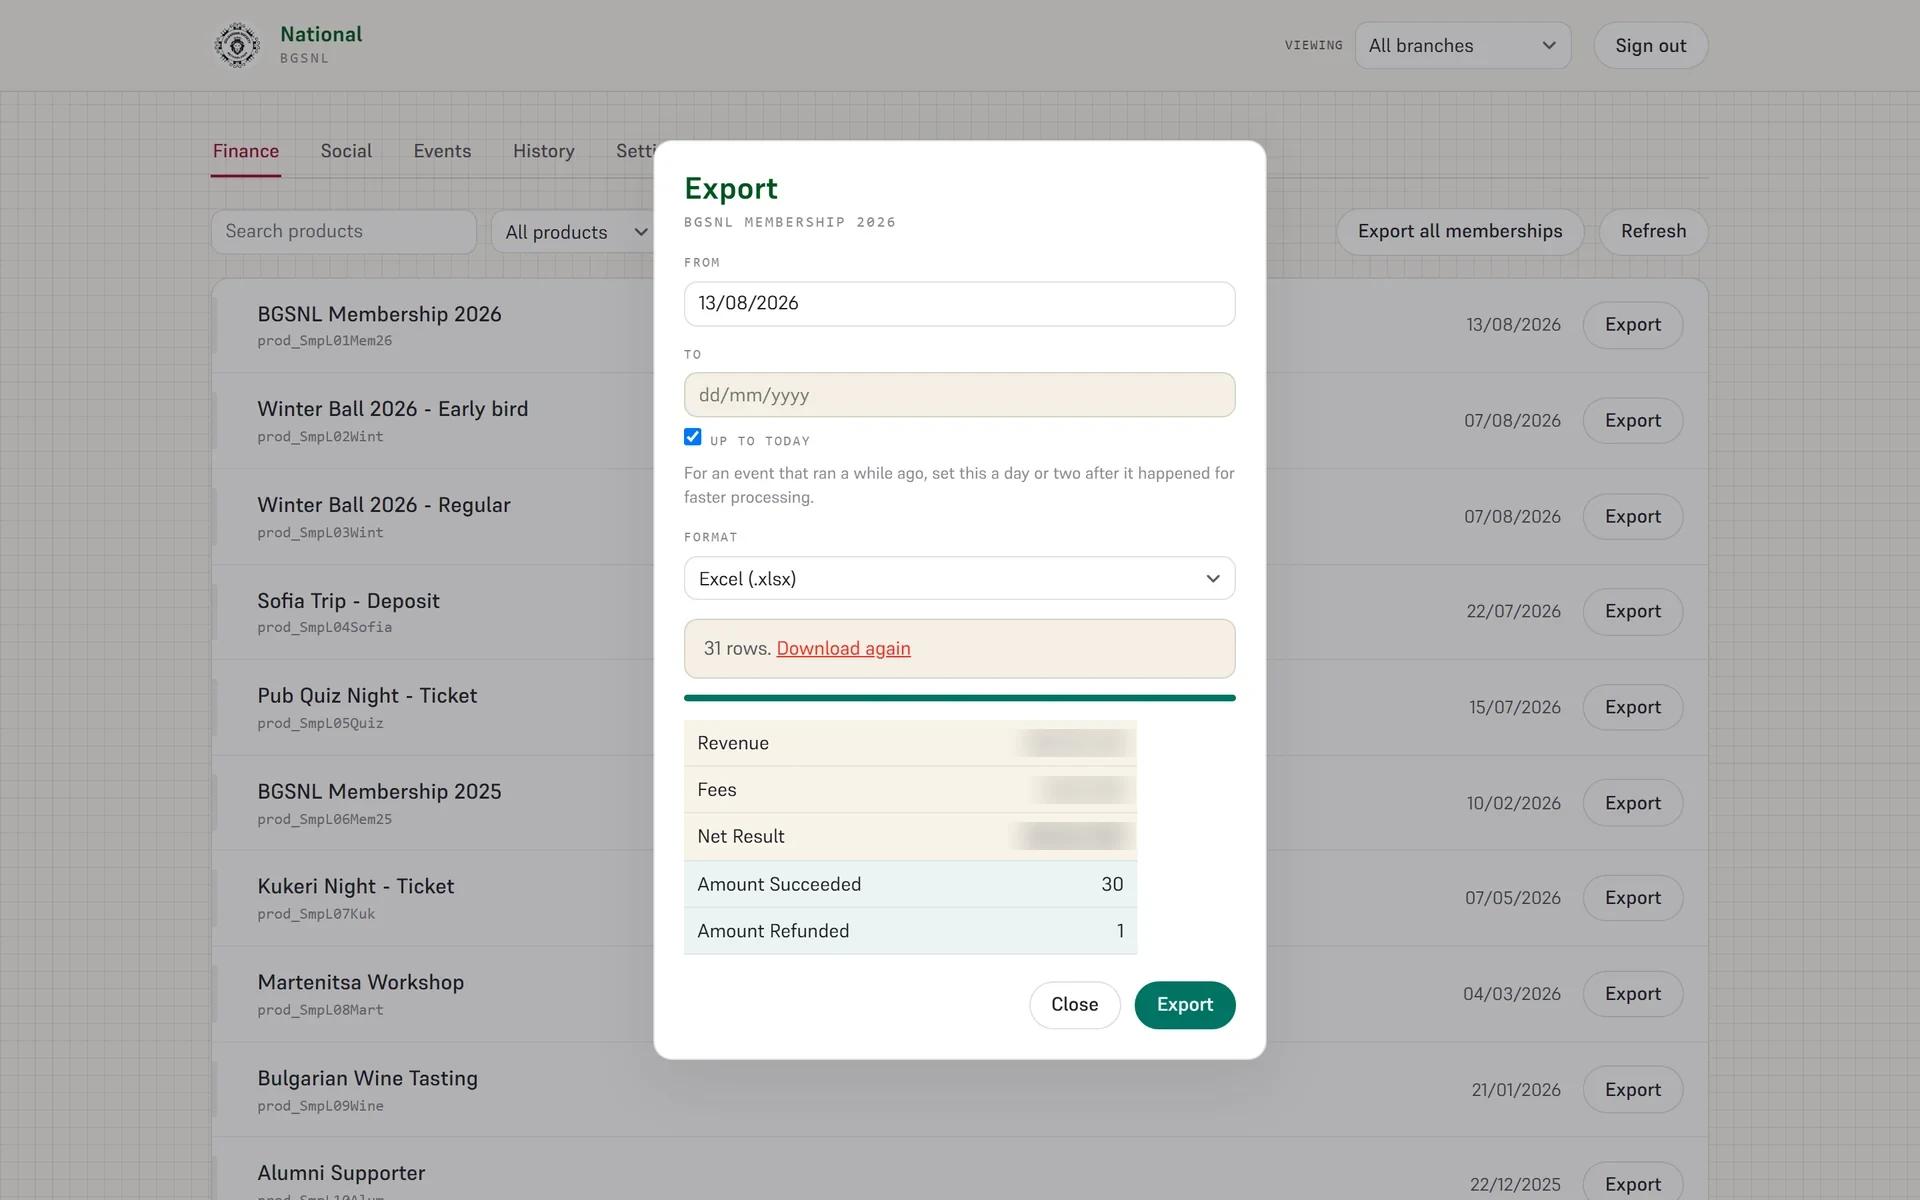The width and height of the screenshot is (1920, 1200).
Task: Refresh the products list
Action: point(1653,231)
